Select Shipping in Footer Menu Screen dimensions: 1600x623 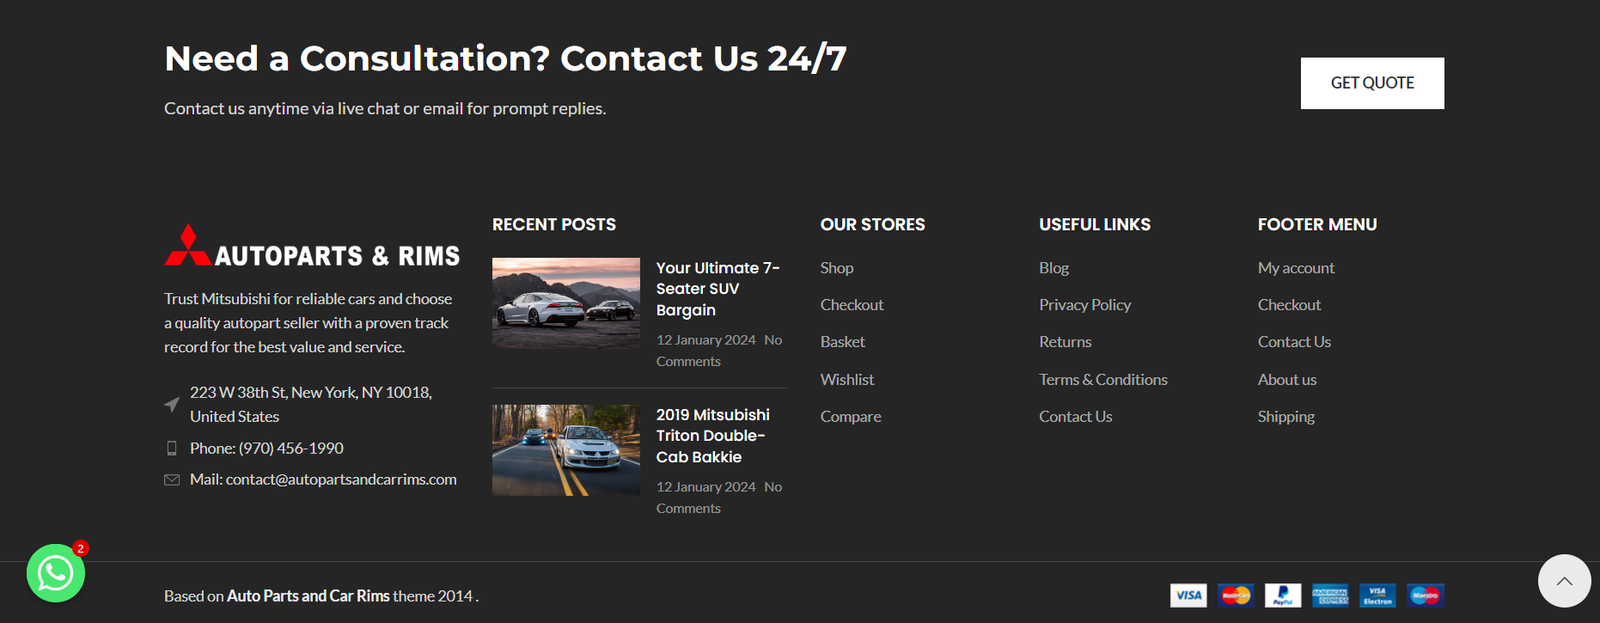pyautogui.click(x=1286, y=417)
